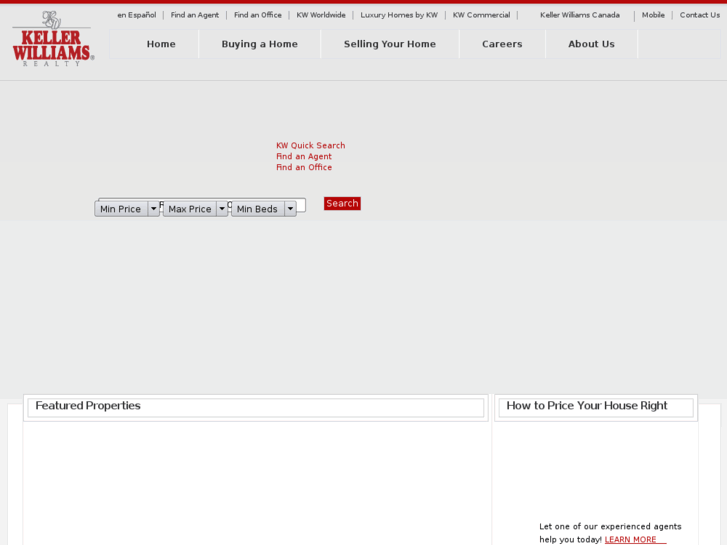Viewport: 727px width, 545px height.
Task: Open Find an Office in top bar
Action: pyautogui.click(x=258, y=15)
